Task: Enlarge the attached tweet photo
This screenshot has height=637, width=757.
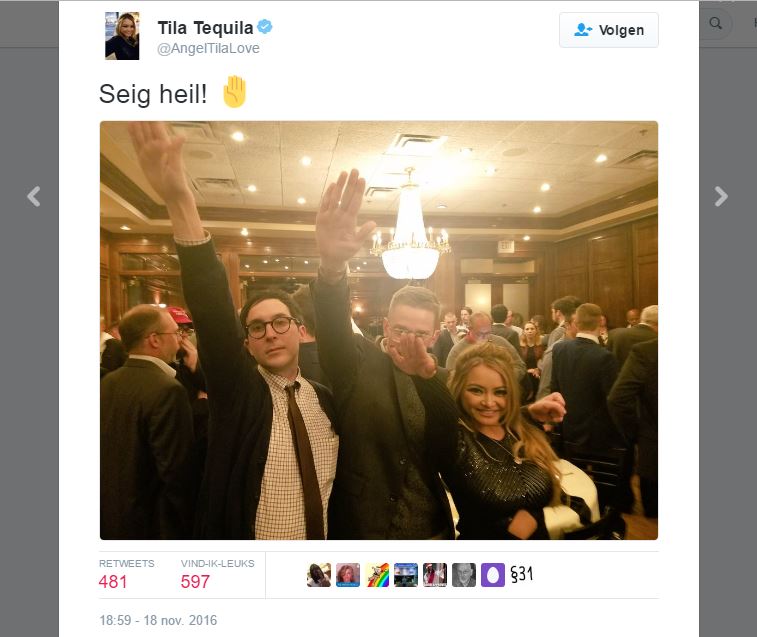Action: pos(379,330)
